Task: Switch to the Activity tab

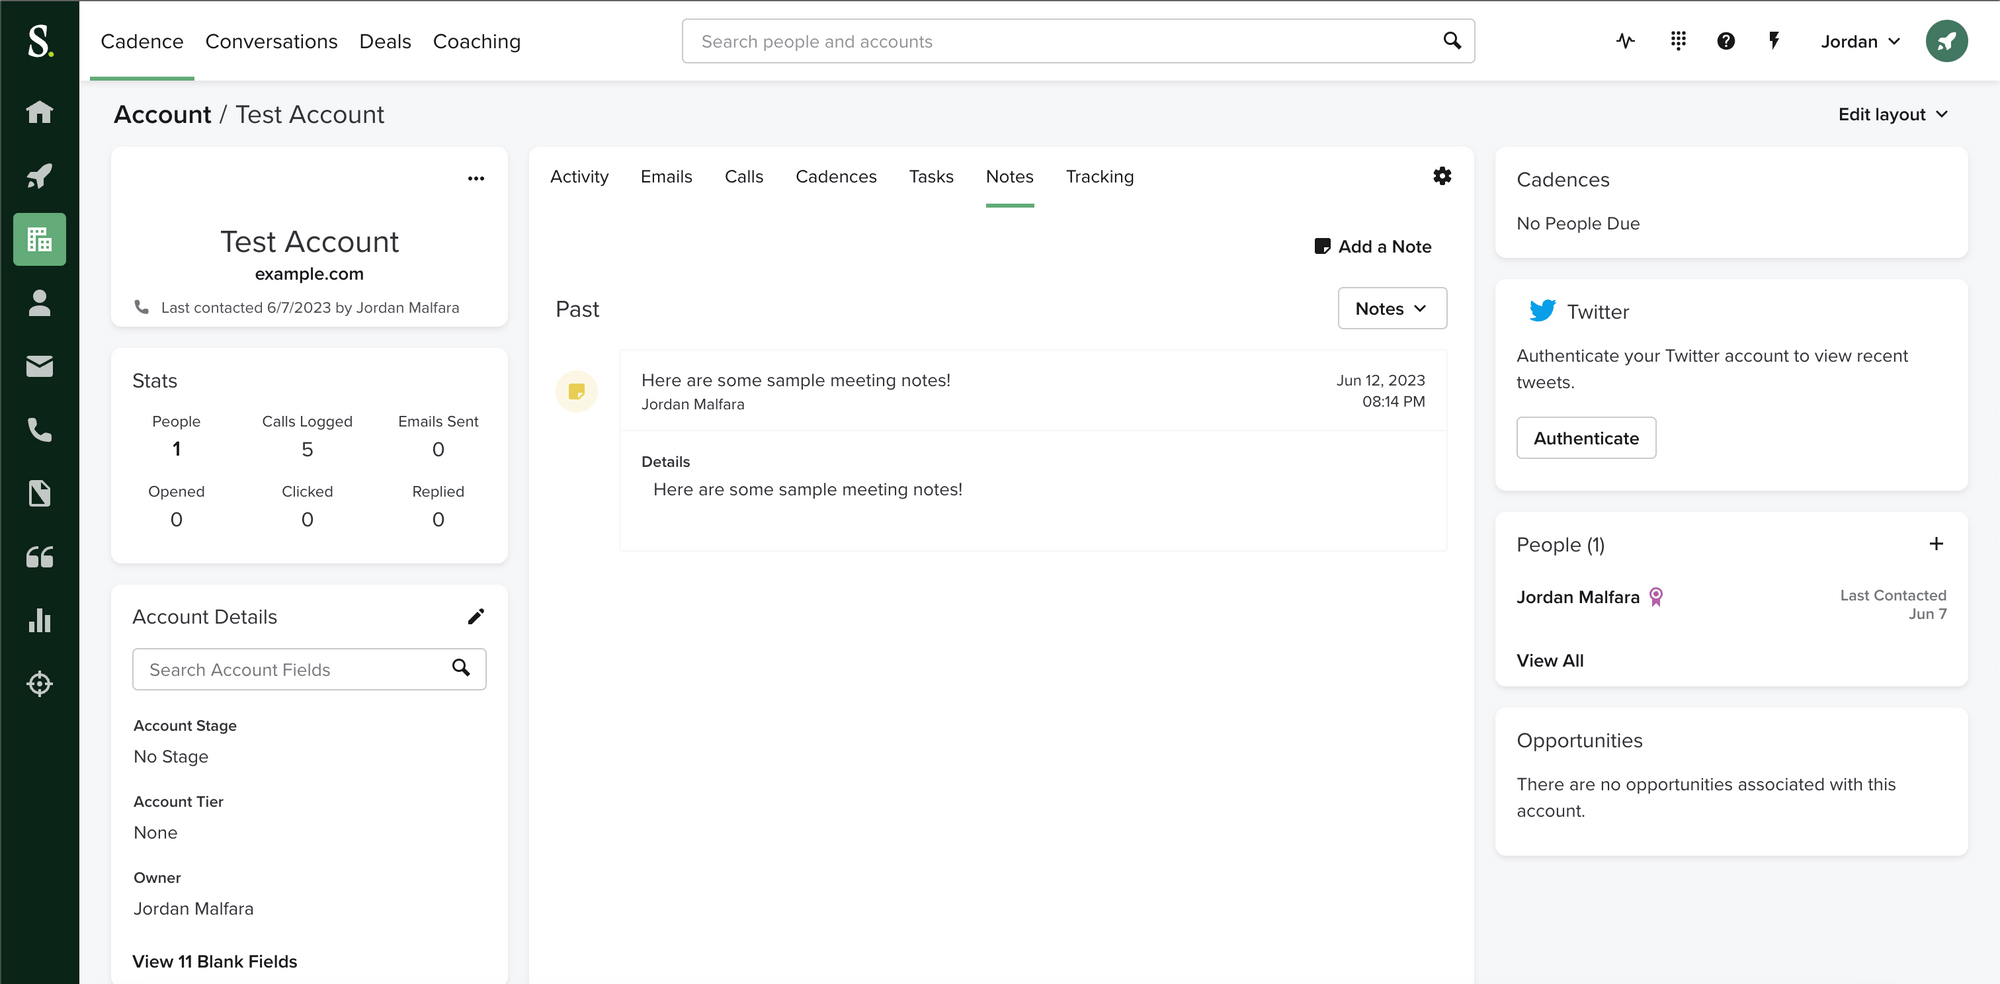Action: (579, 177)
